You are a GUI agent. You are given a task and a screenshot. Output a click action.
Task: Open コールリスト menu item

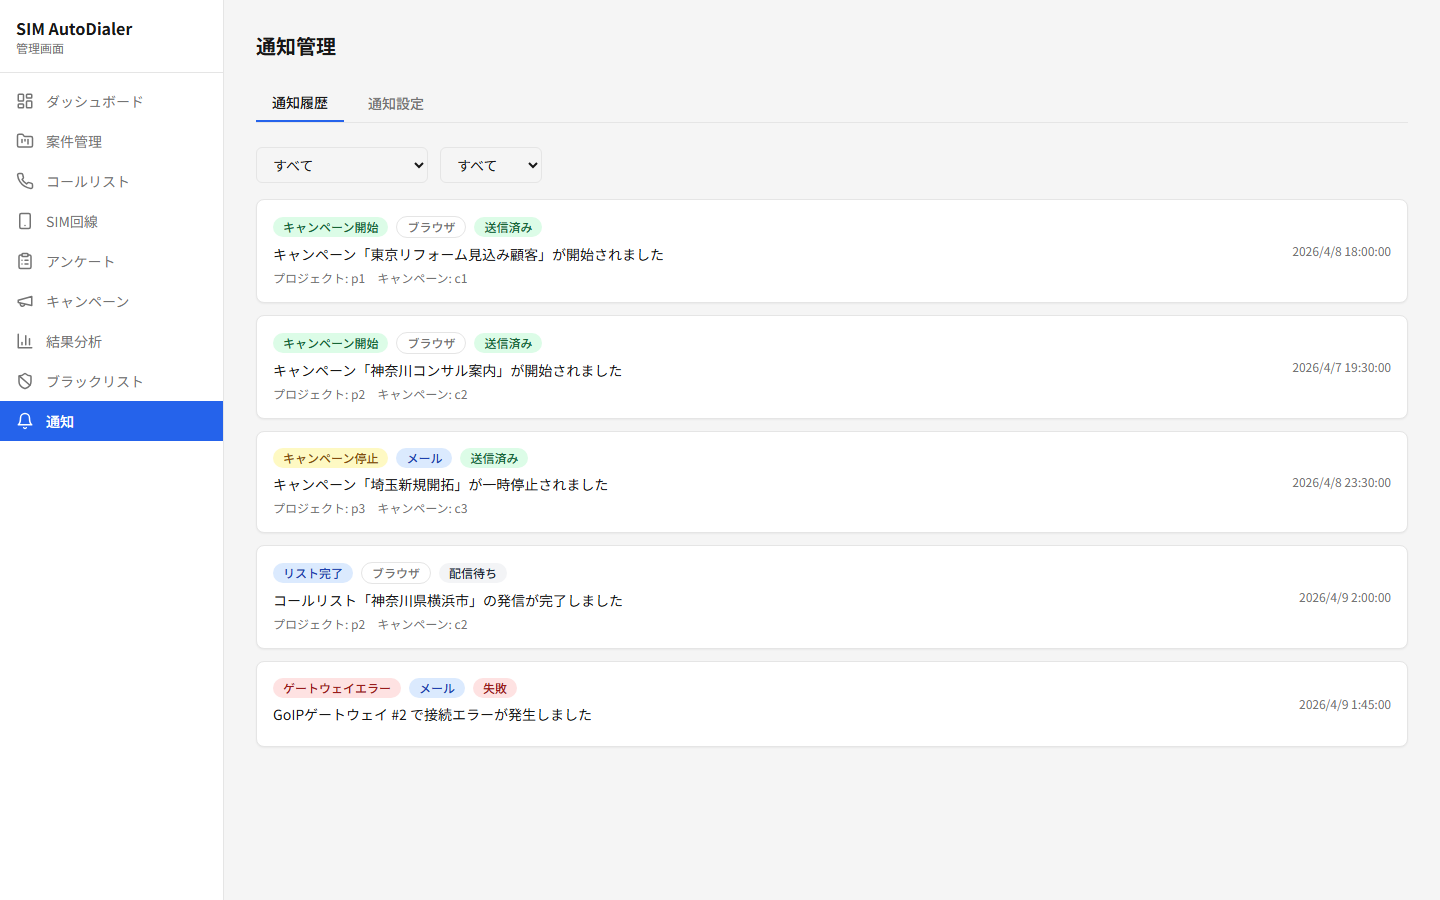point(111,181)
